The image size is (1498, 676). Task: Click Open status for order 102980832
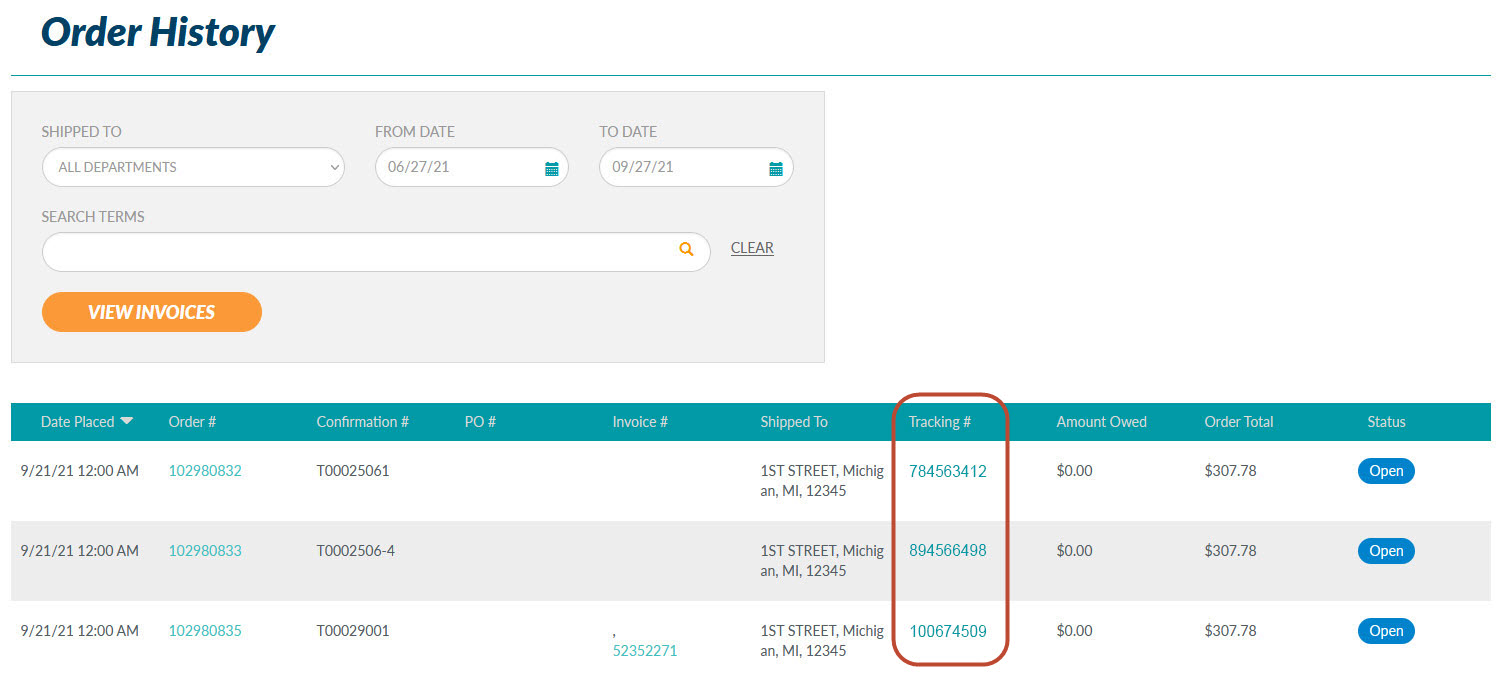coord(1386,471)
